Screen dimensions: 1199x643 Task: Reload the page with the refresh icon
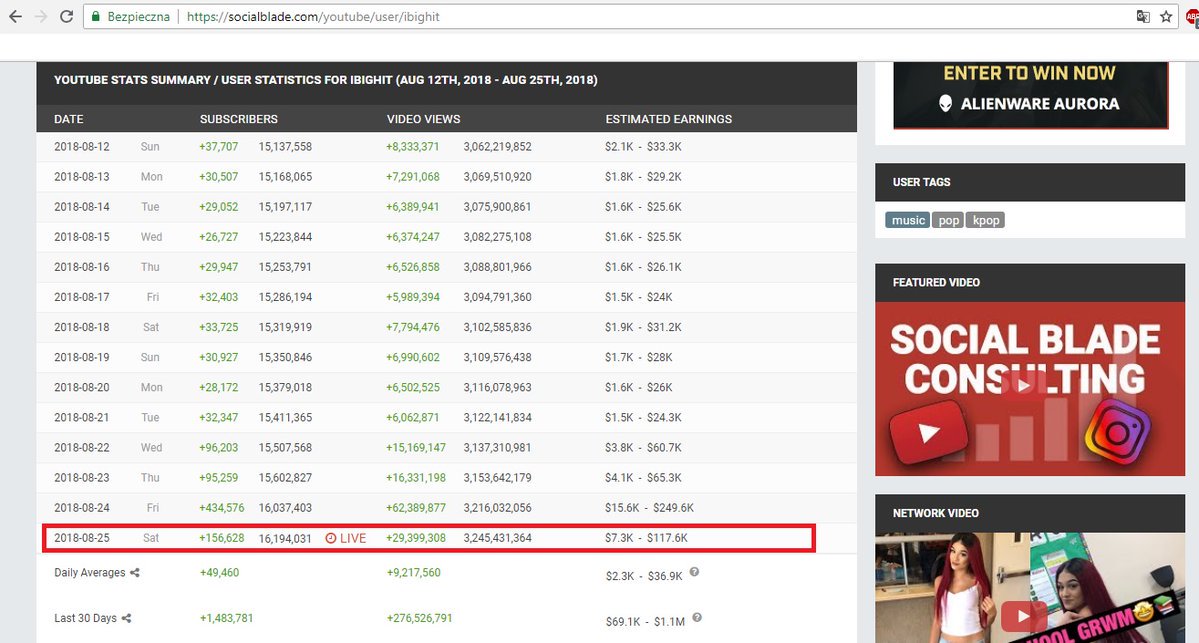[67, 16]
